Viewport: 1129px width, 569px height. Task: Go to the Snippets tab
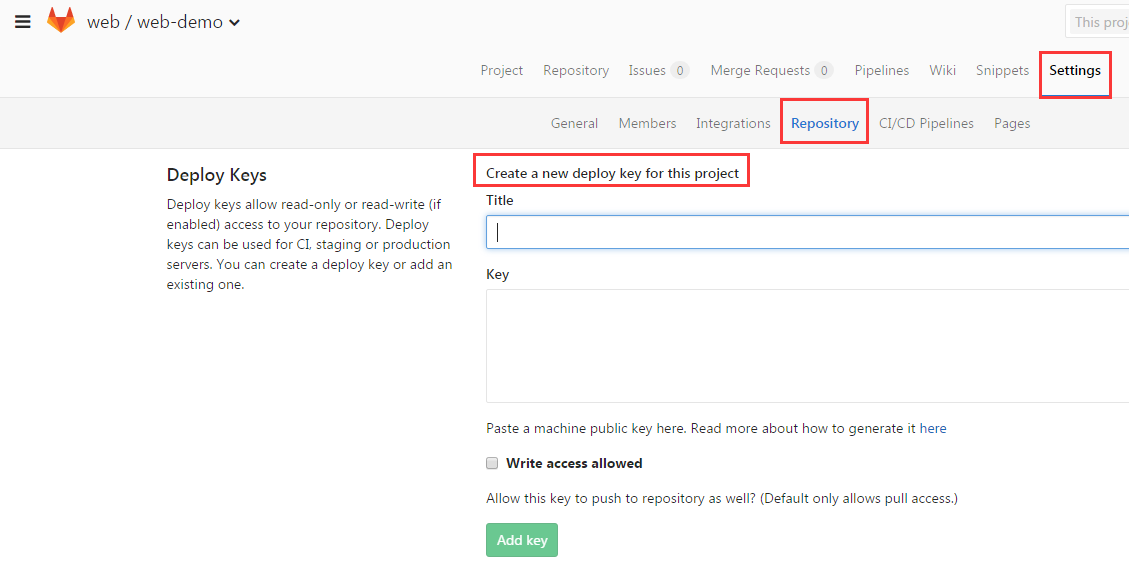click(1002, 71)
